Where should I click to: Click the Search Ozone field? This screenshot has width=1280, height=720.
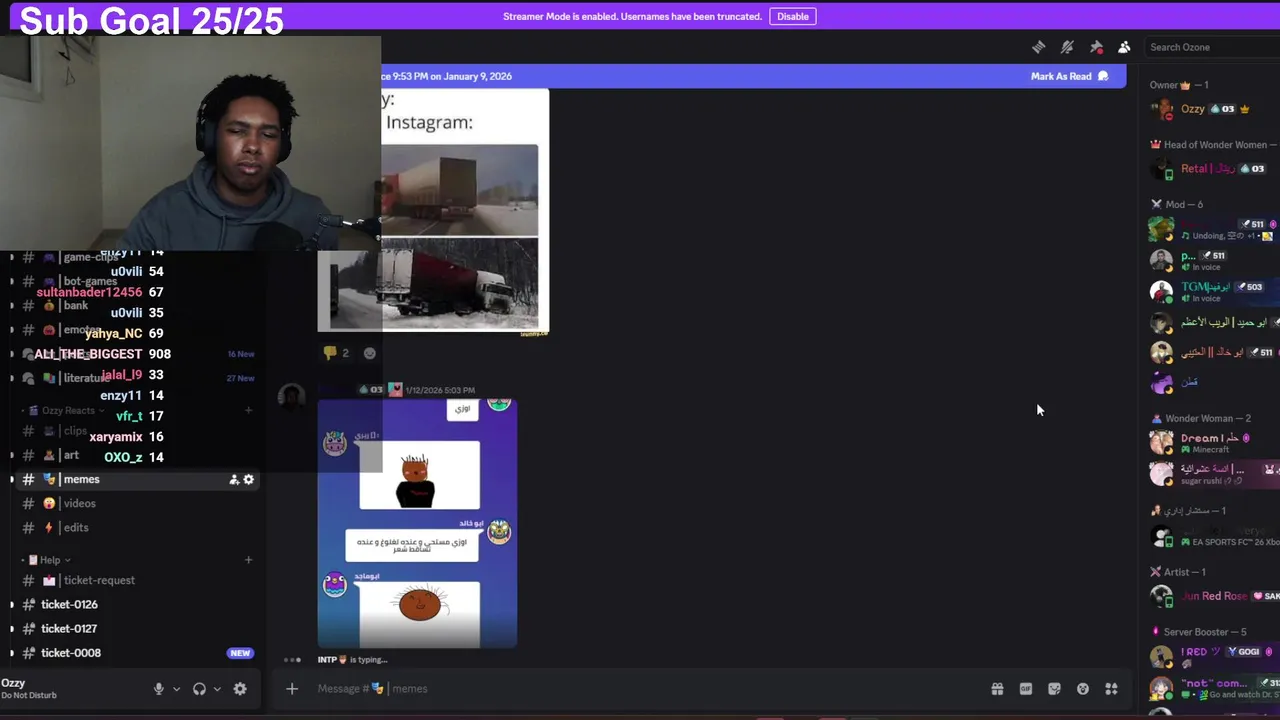(1212, 47)
